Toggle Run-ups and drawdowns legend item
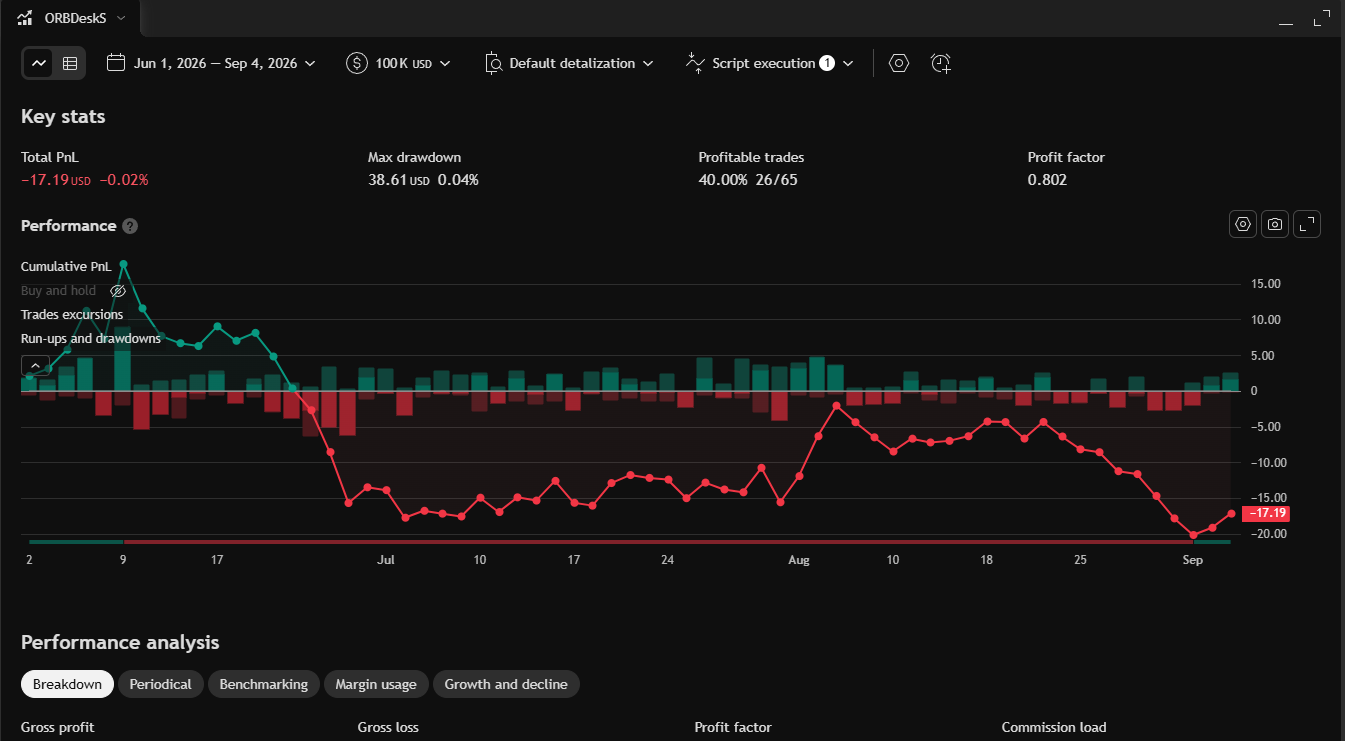Image resolution: width=1345 pixels, height=741 pixels. click(91, 339)
